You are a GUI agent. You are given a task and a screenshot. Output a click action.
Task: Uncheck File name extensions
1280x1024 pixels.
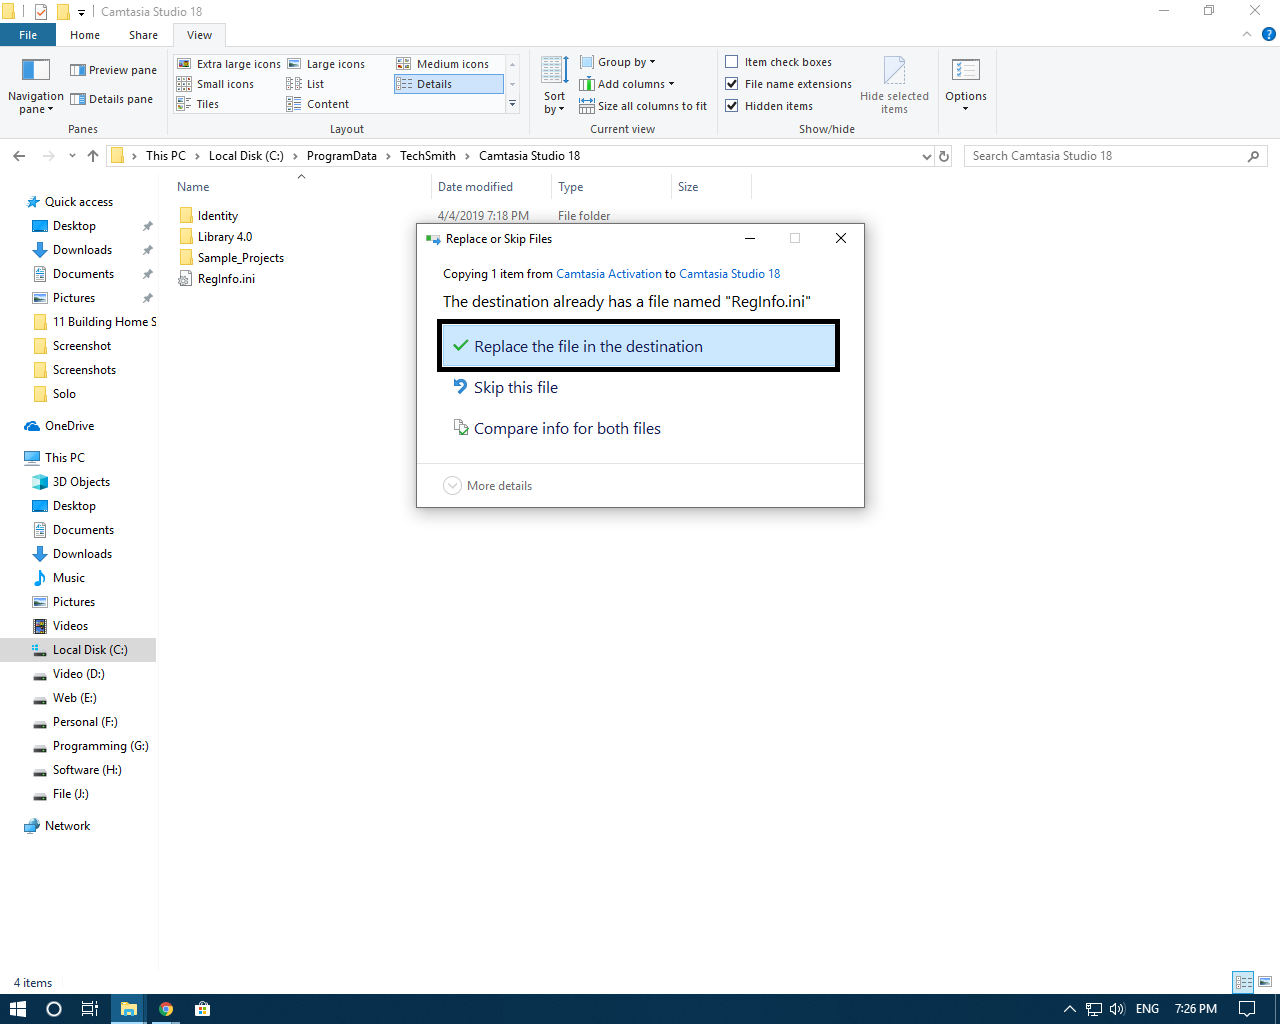click(732, 84)
